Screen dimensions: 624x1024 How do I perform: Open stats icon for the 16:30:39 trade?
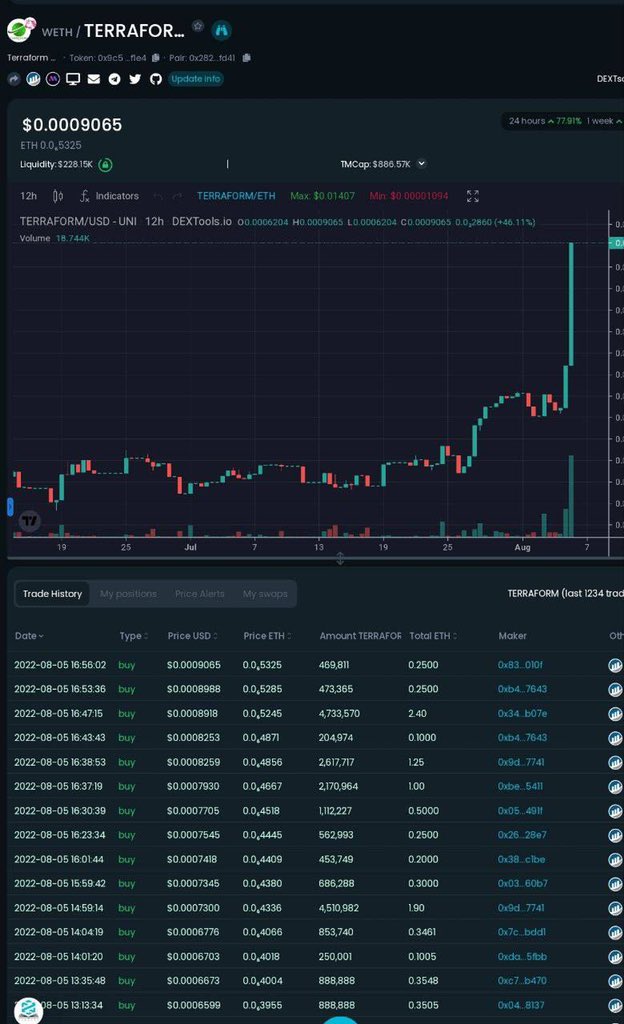[615, 811]
